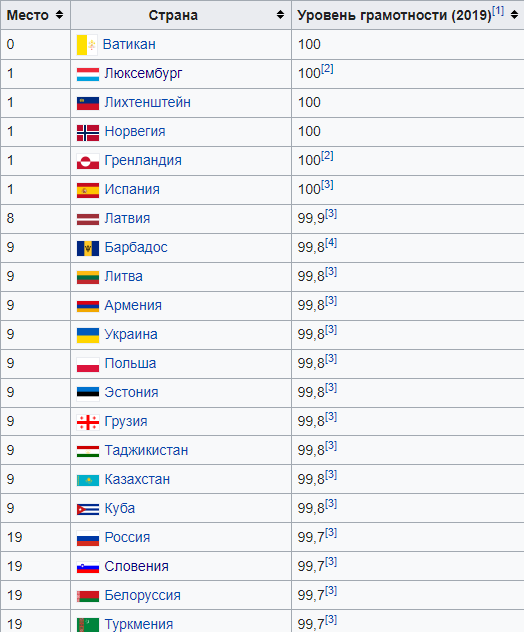Sort table by Страна column arrows

coord(280,15)
